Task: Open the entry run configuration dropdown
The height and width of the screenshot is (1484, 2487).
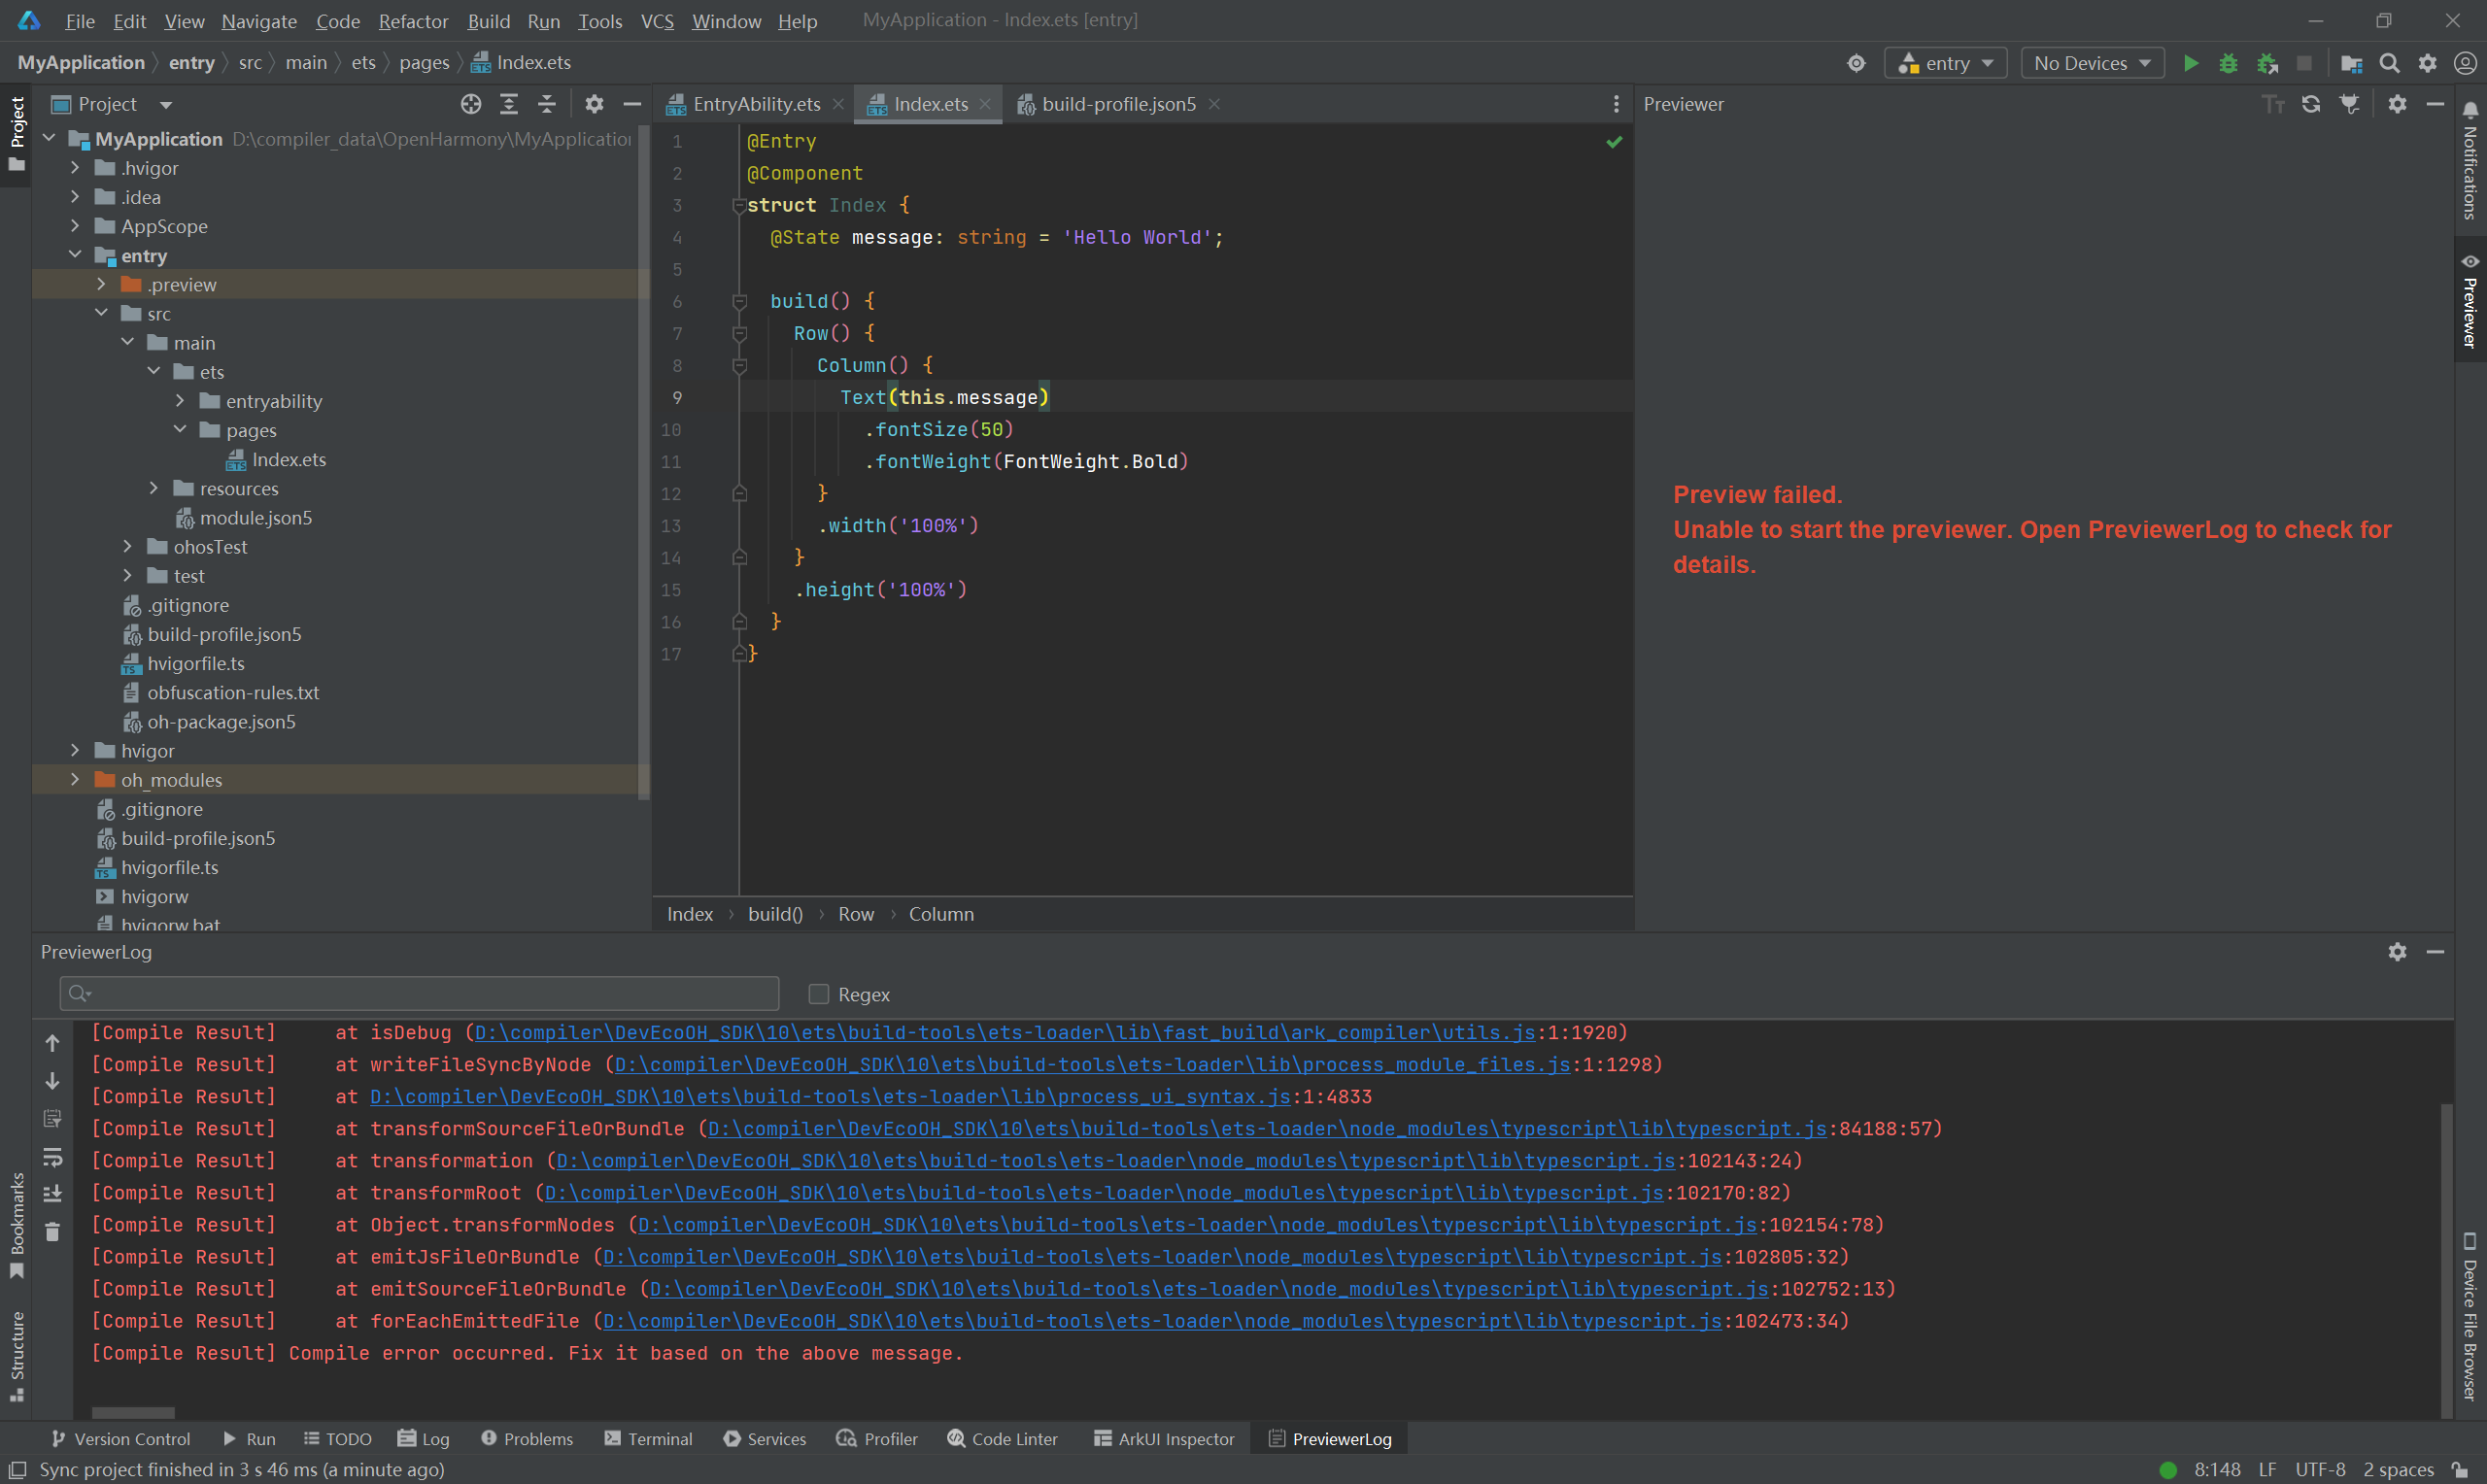Action: [1945, 63]
